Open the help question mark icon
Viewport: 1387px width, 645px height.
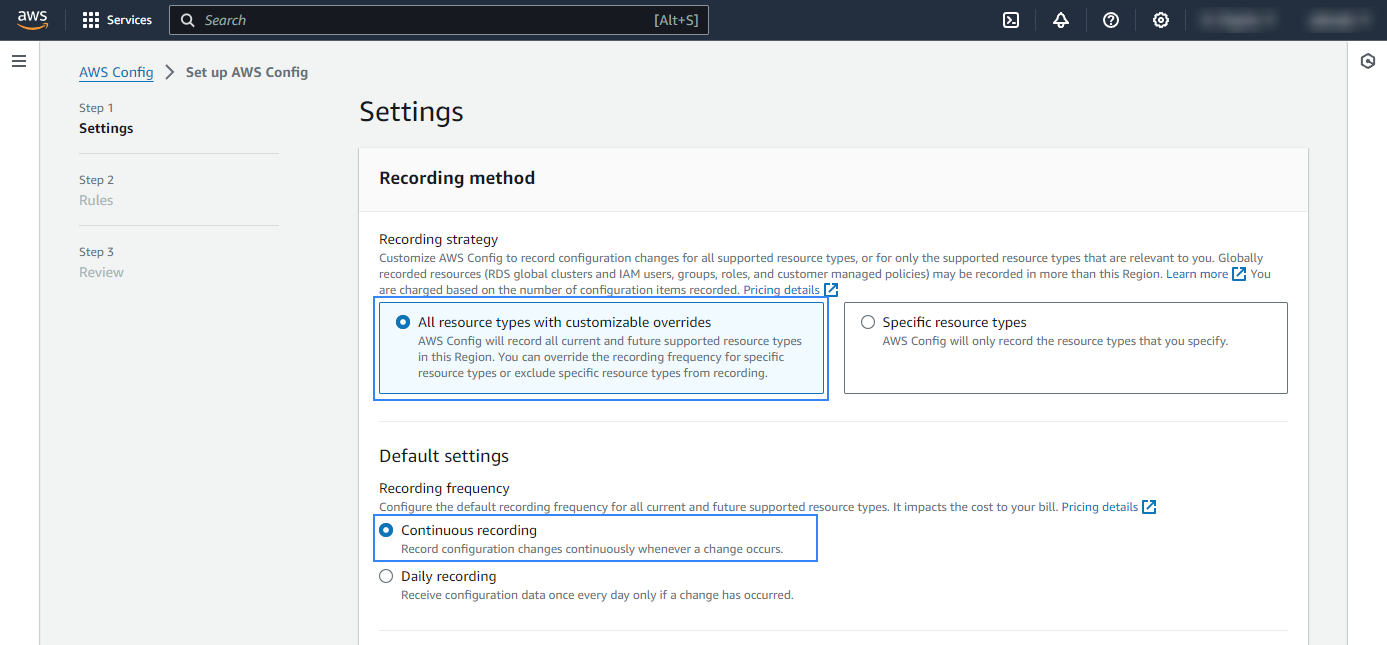click(x=1111, y=20)
